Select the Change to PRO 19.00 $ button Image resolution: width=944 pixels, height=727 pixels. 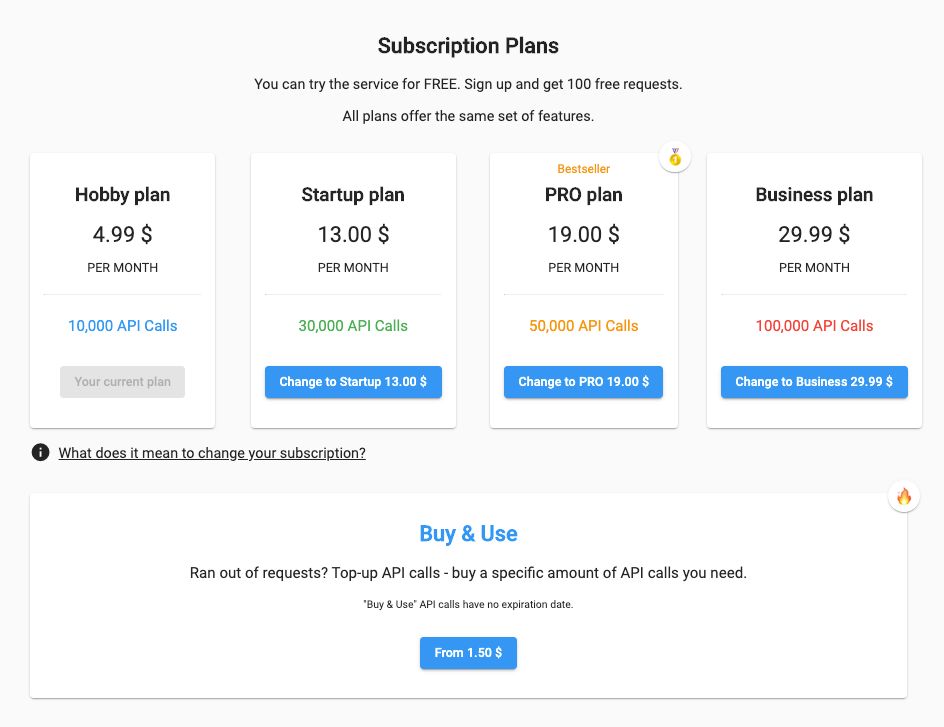(583, 381)
